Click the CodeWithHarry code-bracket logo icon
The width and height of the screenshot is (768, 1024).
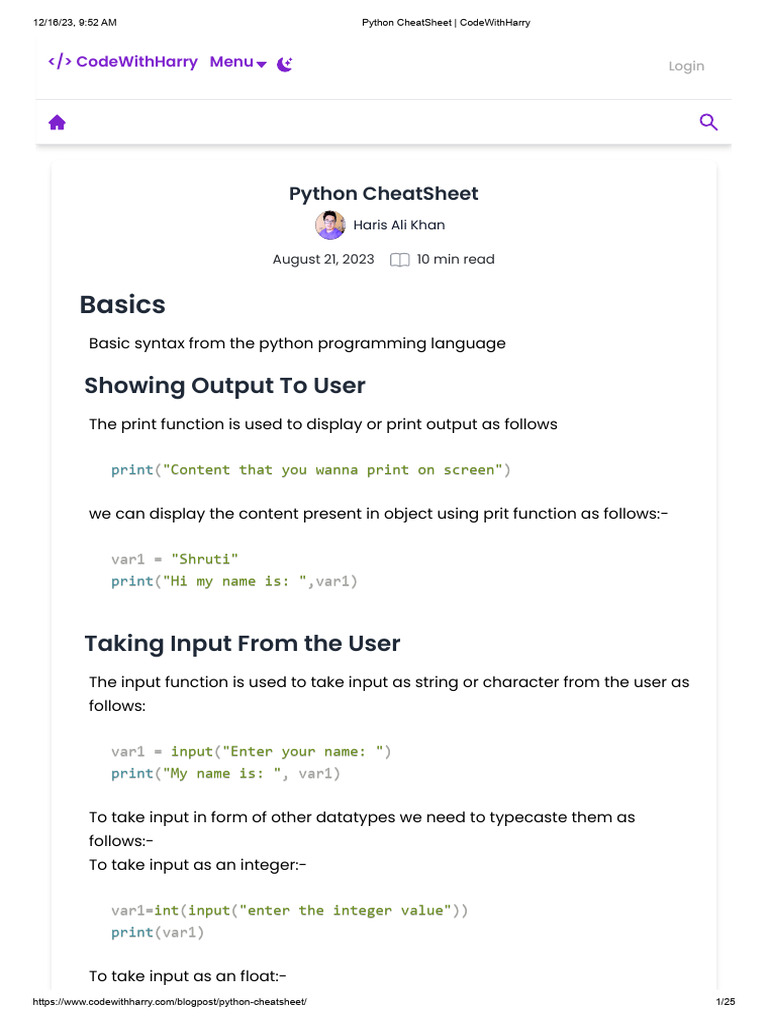point(59,62)
